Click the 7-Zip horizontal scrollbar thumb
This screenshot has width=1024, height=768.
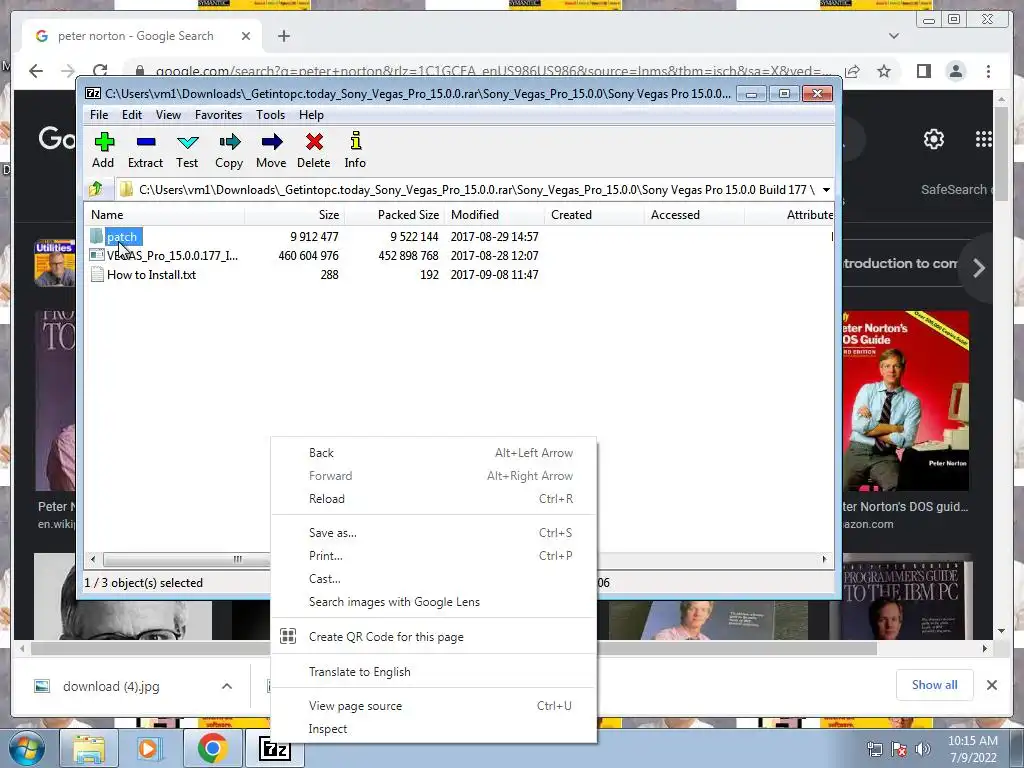pos(188,559)
